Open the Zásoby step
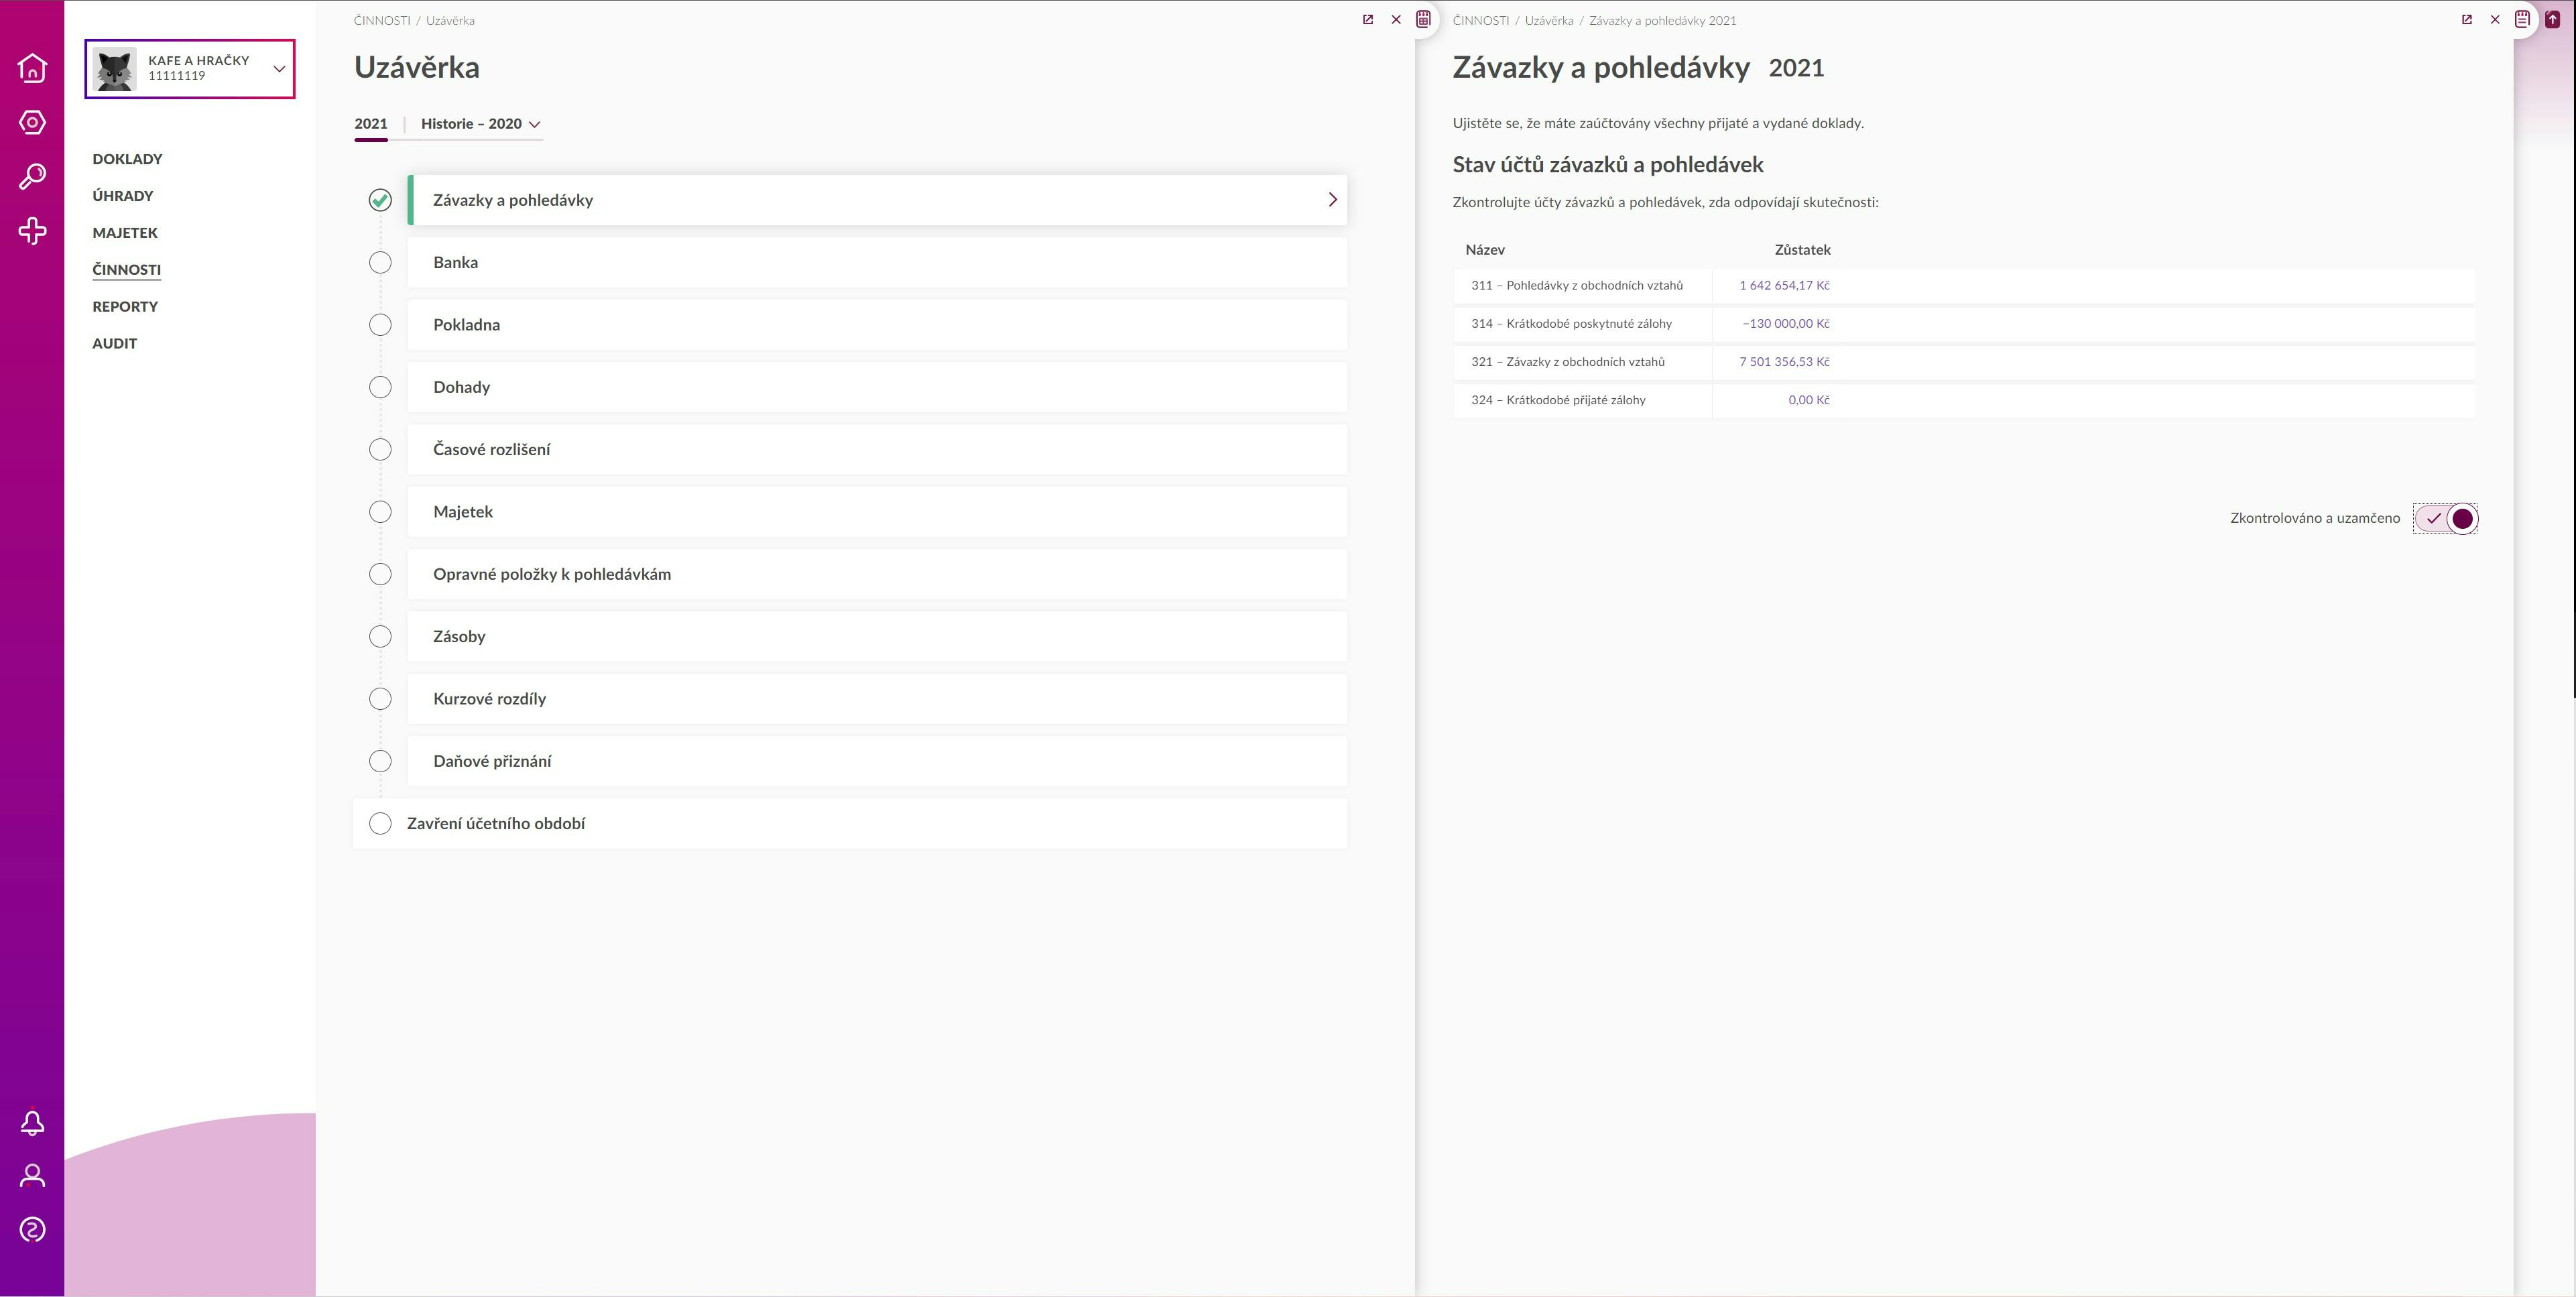The width and height of the screenshot is (2576, 1297). pyautogui.click(x=877, y=636)
